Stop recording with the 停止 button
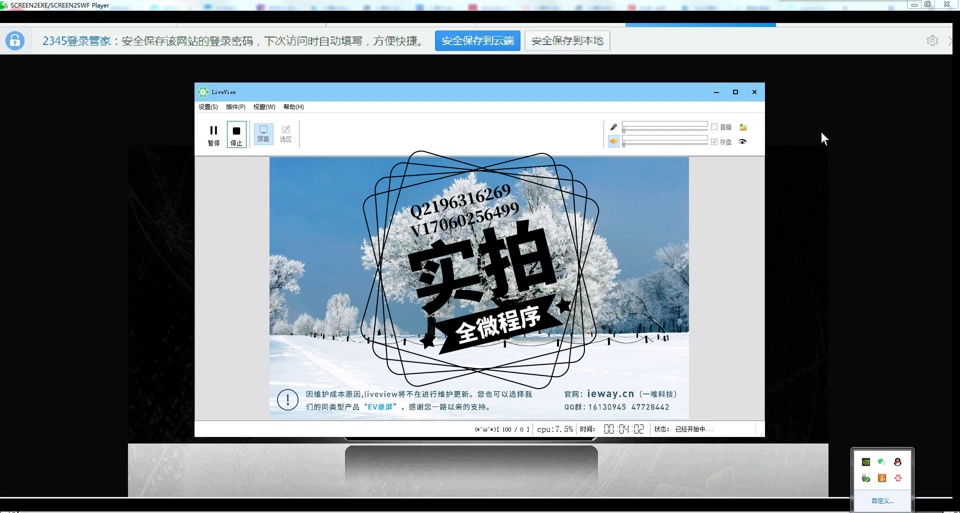The height and width of the screenshot is (513, 960). (x=236, y=135)
